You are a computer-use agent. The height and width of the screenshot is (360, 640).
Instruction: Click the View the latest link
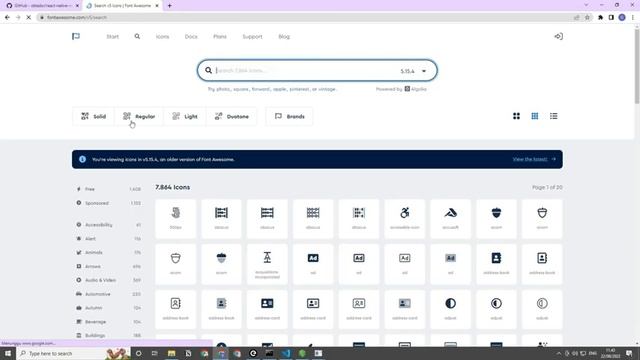coord(534,159)
